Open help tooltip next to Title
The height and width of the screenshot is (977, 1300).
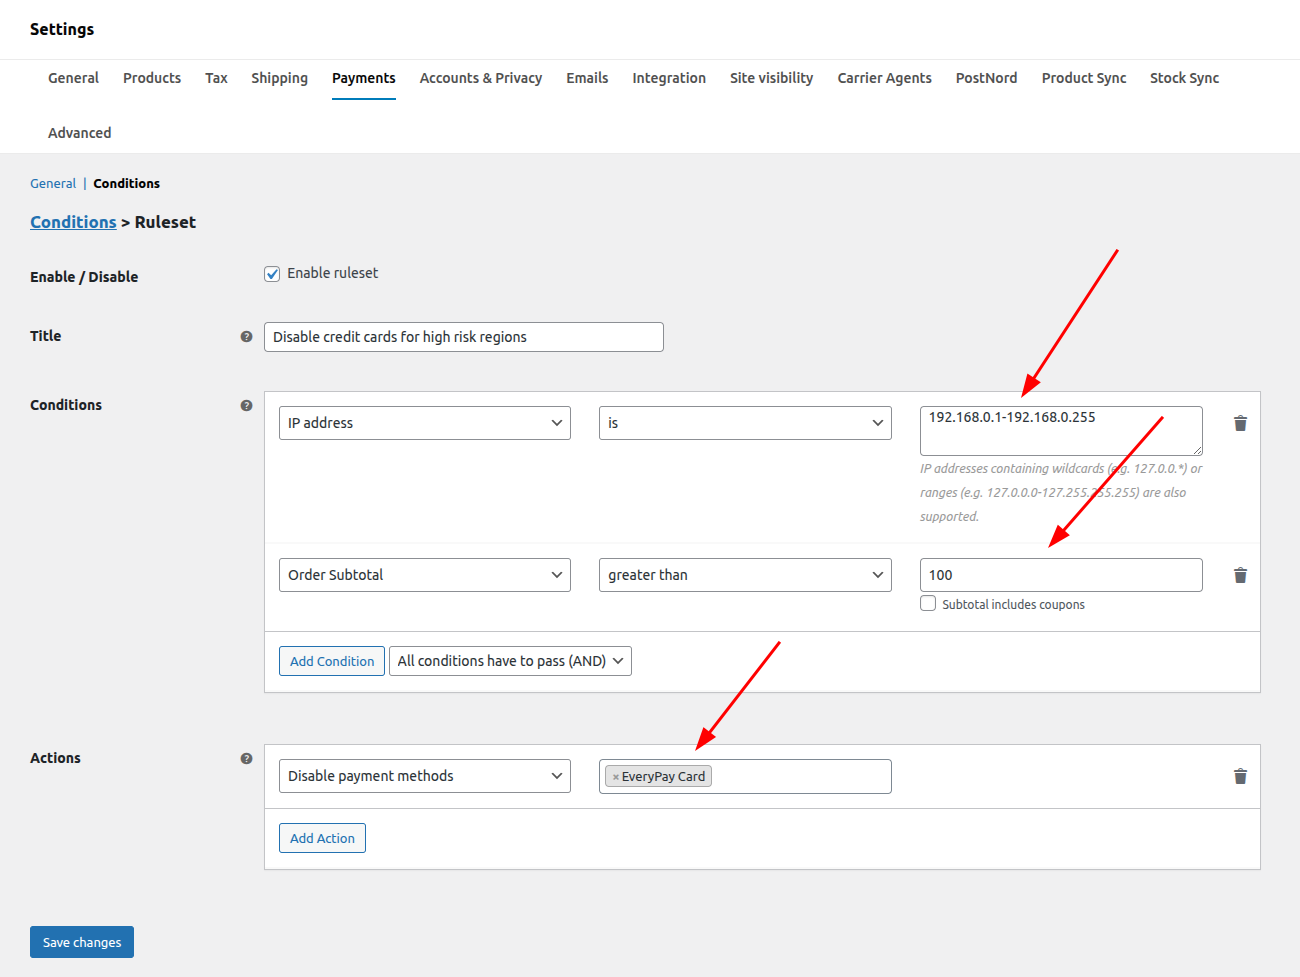[x=246, y=337]
